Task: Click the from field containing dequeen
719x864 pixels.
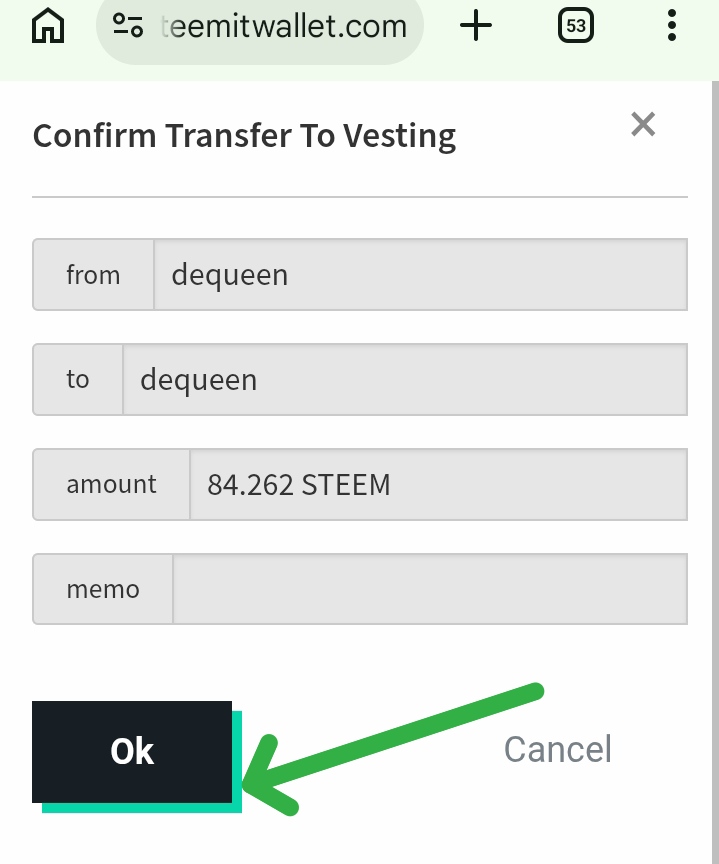Action: pos(420,274)
